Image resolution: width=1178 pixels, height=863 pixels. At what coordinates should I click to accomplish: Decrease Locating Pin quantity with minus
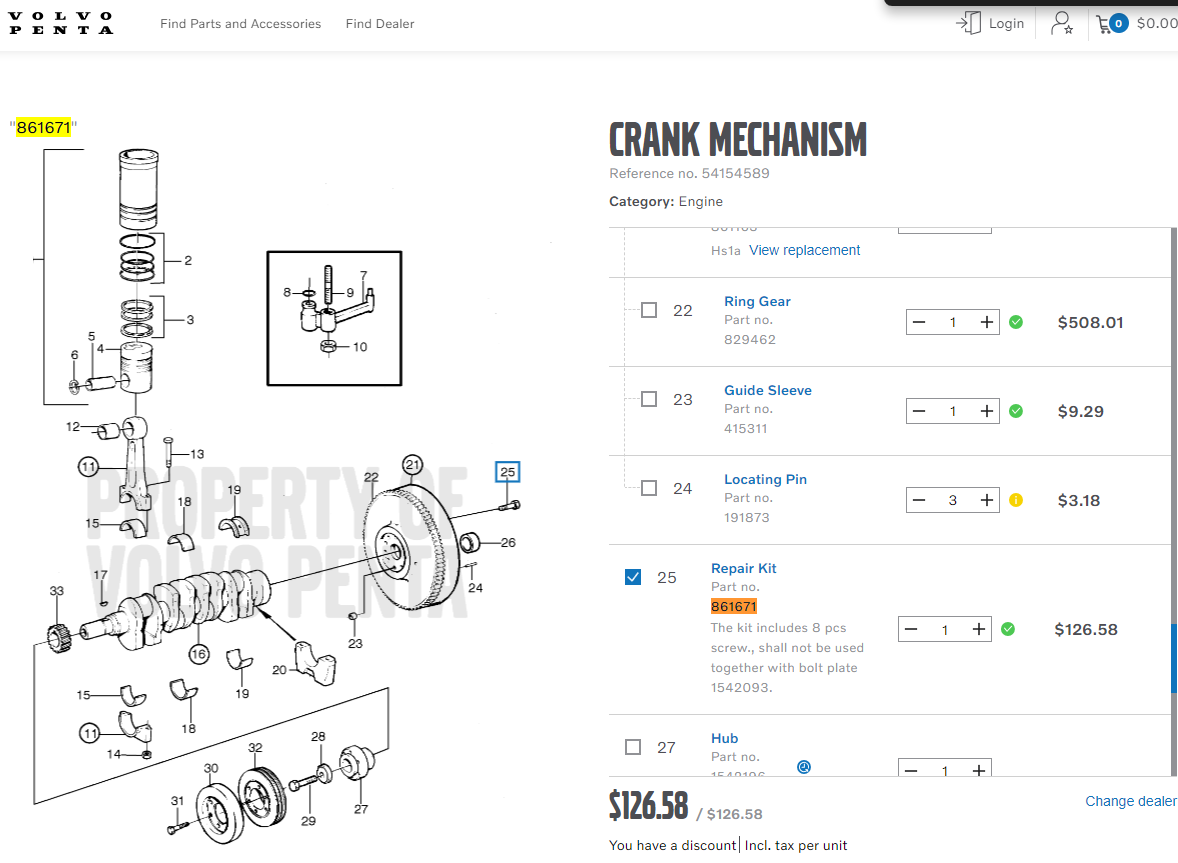[919, 500]
